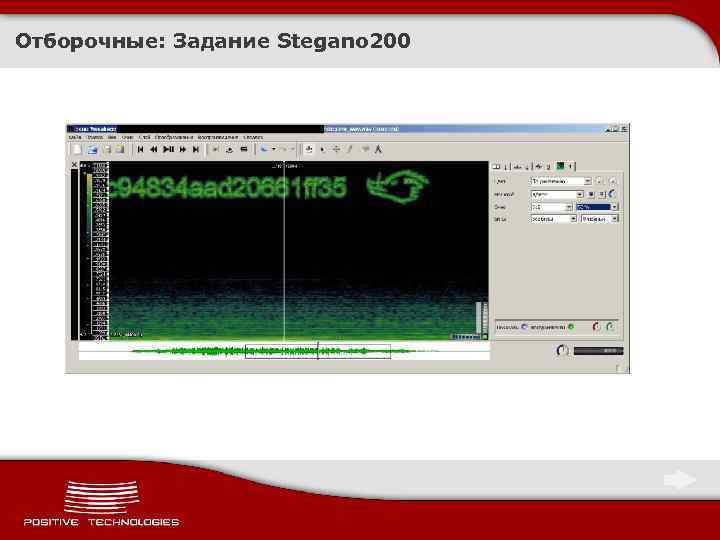
Task: Select the Move/Edit crosshair tool
Action: coord(337,149)
